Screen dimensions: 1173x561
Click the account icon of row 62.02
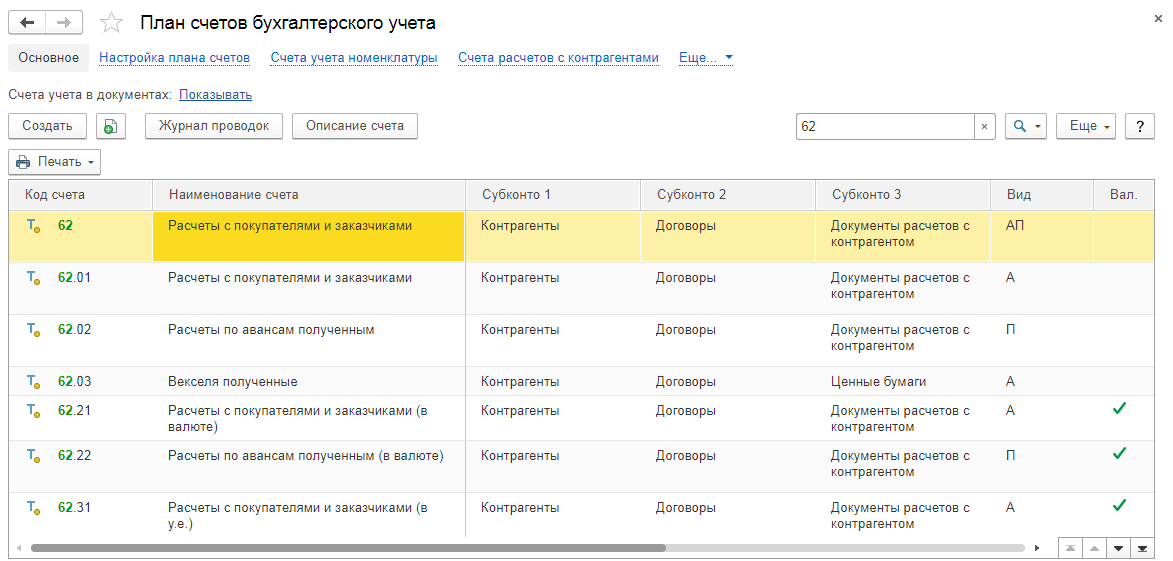coord(33,330)
